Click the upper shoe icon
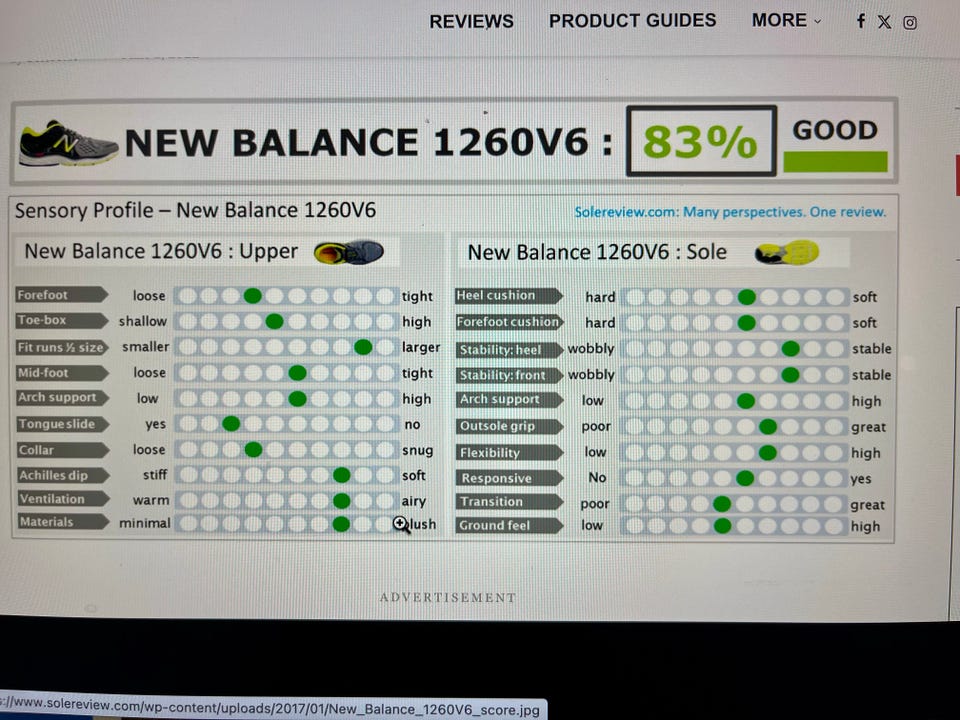Image resolution: width=960 pixels, height=720 pixels. click(x=348, y=252)
